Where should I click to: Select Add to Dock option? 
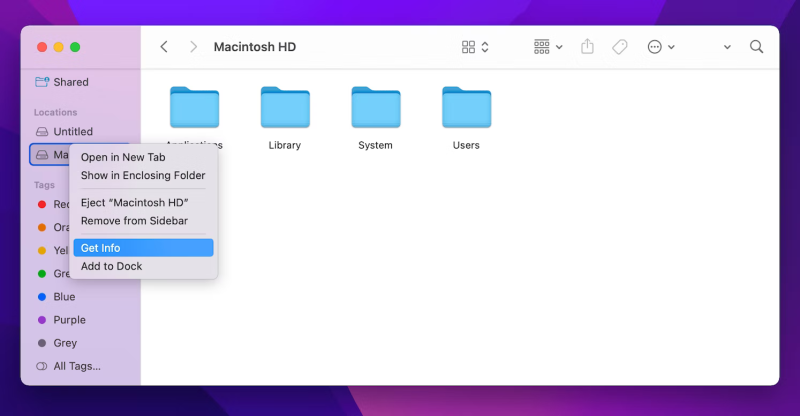(111, 266)
